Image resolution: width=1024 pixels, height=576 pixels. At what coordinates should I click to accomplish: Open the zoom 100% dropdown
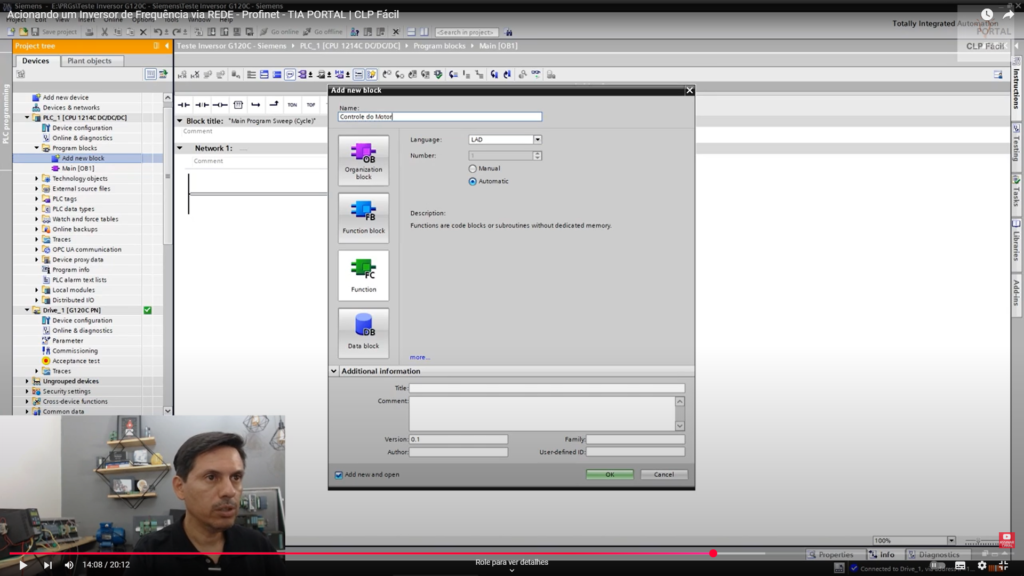(x=951, y=541)
